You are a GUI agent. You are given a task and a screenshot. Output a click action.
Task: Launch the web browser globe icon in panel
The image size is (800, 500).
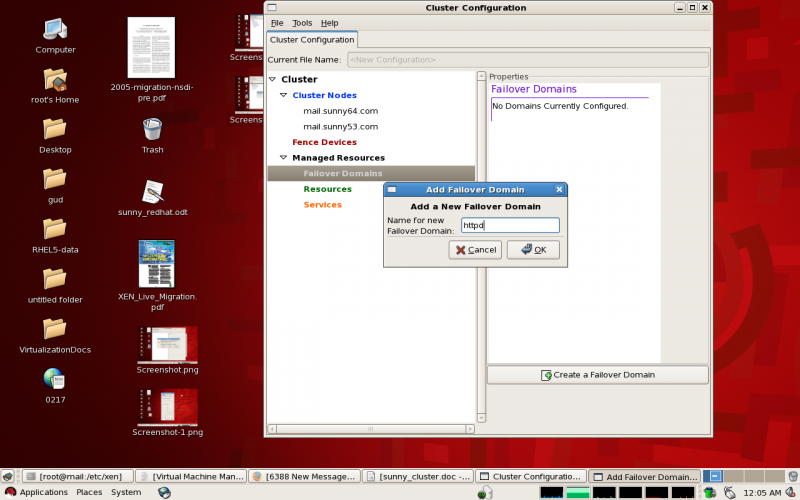pos(164,492)
